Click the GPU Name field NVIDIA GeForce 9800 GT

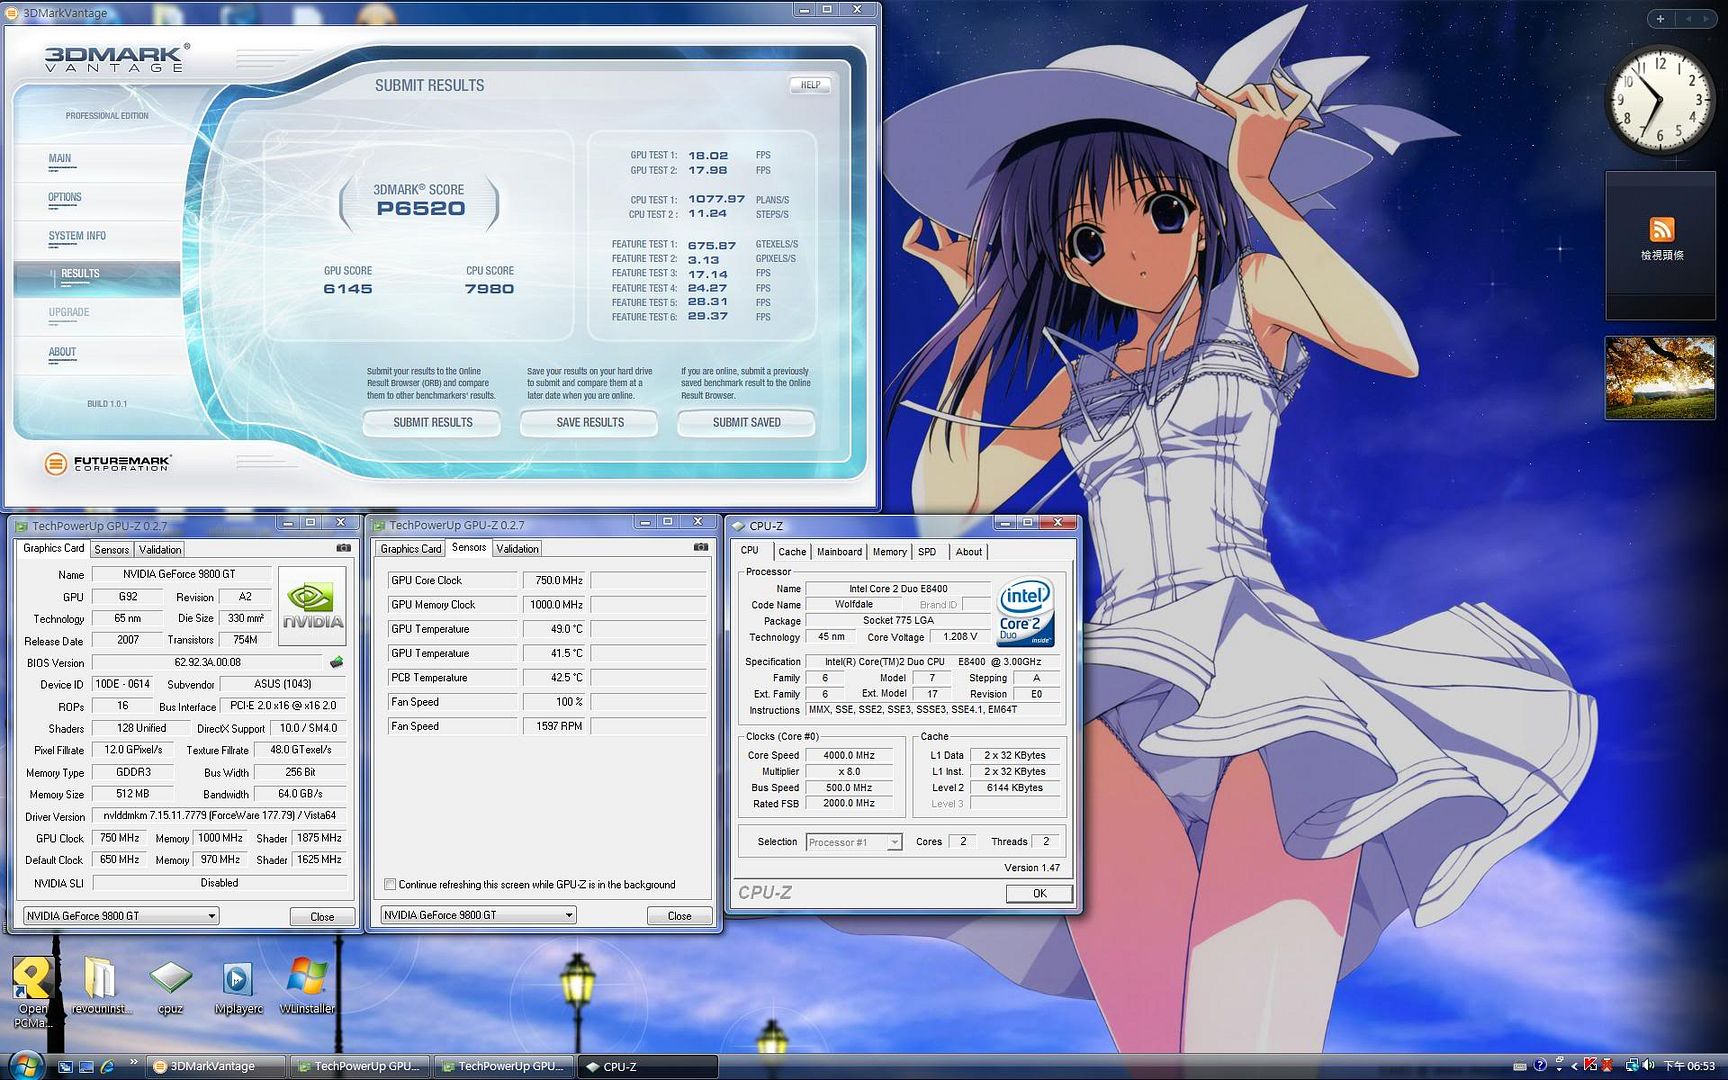click(181, 574)
